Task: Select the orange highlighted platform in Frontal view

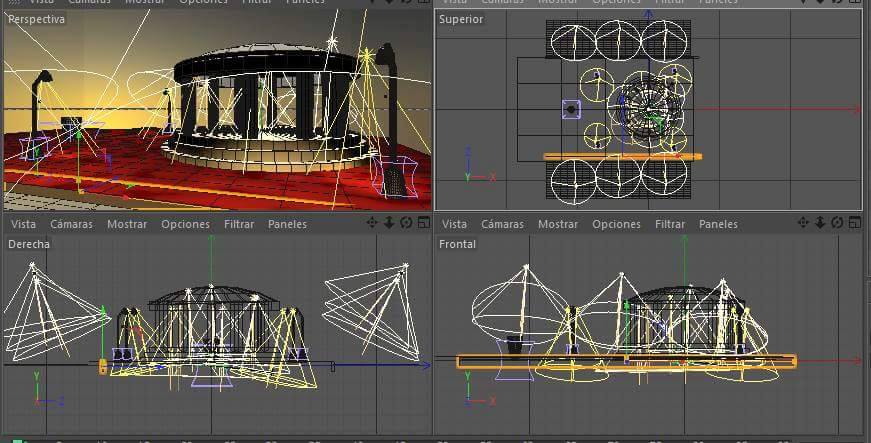Action: pyautogui.click(x=625, y=361)
